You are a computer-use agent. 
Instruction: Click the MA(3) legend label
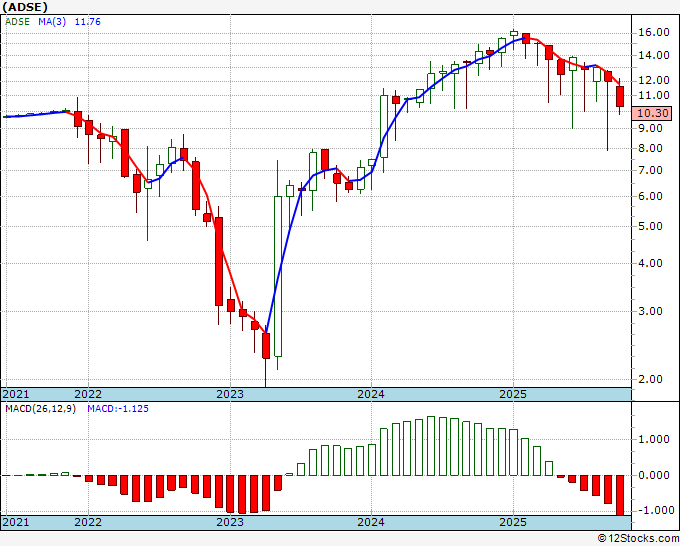52,22
